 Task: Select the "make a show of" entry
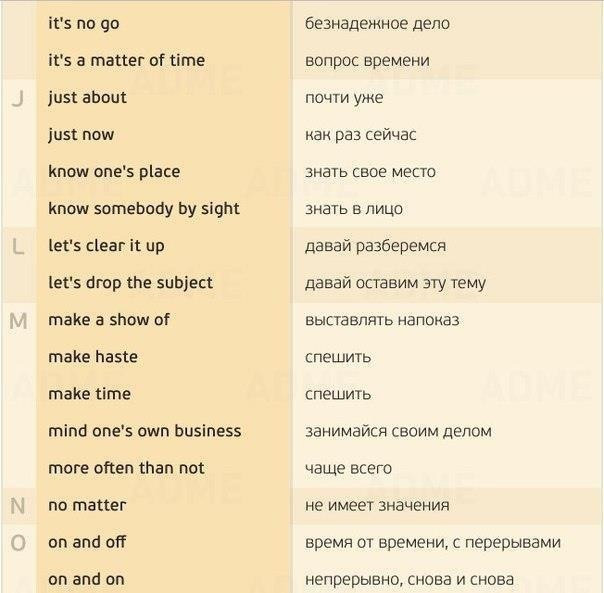[x=109, y=320]
